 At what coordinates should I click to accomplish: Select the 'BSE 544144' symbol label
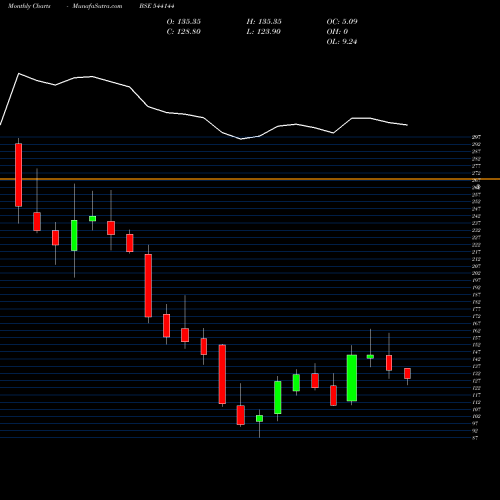(x=157, y=6)
